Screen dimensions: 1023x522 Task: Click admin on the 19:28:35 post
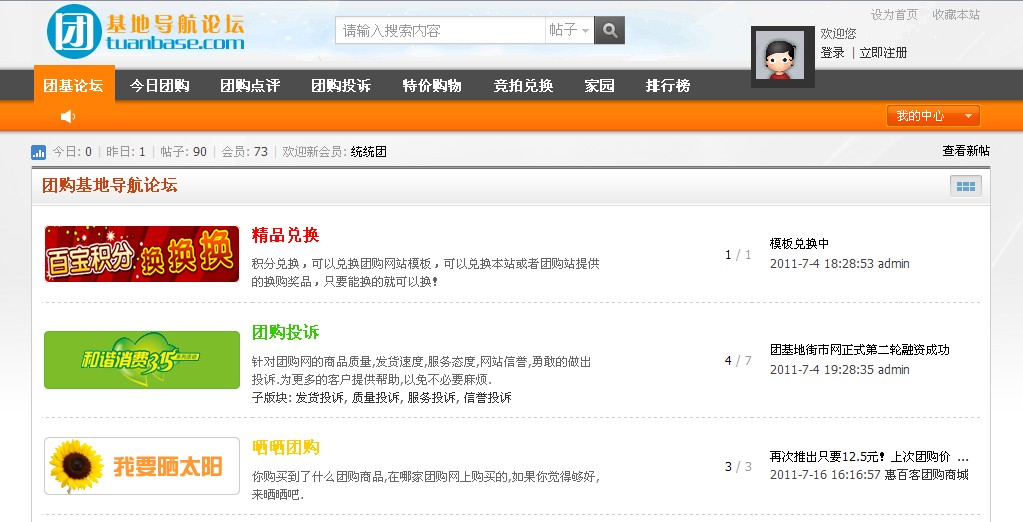(x=894, y=369)
